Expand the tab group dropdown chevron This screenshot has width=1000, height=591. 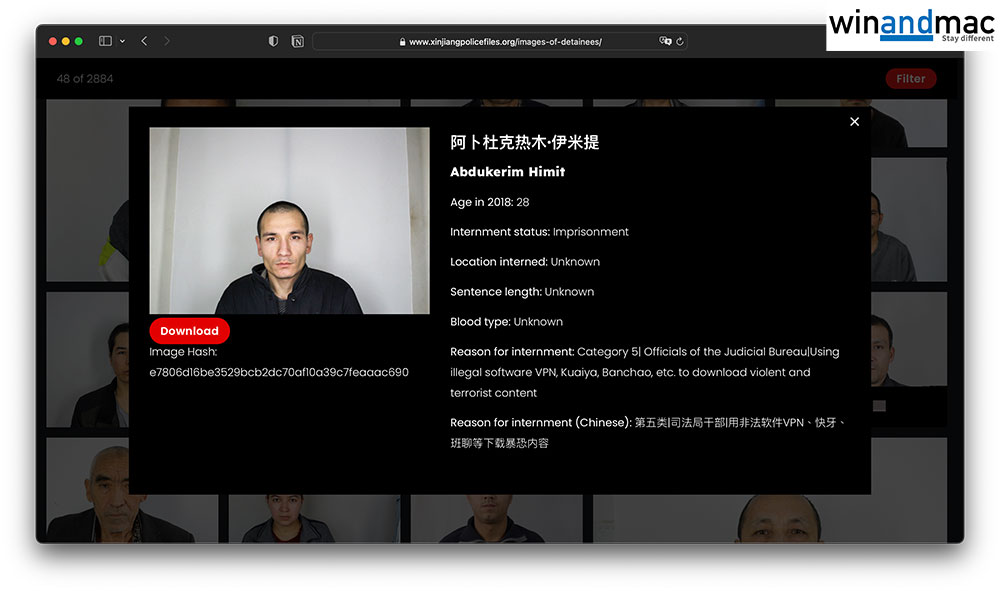click(x=122, y=41)
